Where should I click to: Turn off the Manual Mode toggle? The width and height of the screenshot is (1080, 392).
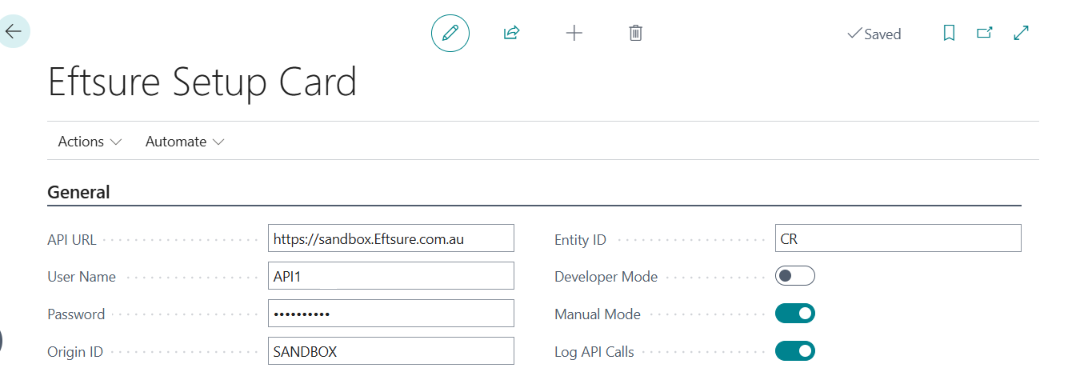coord(795,313)
